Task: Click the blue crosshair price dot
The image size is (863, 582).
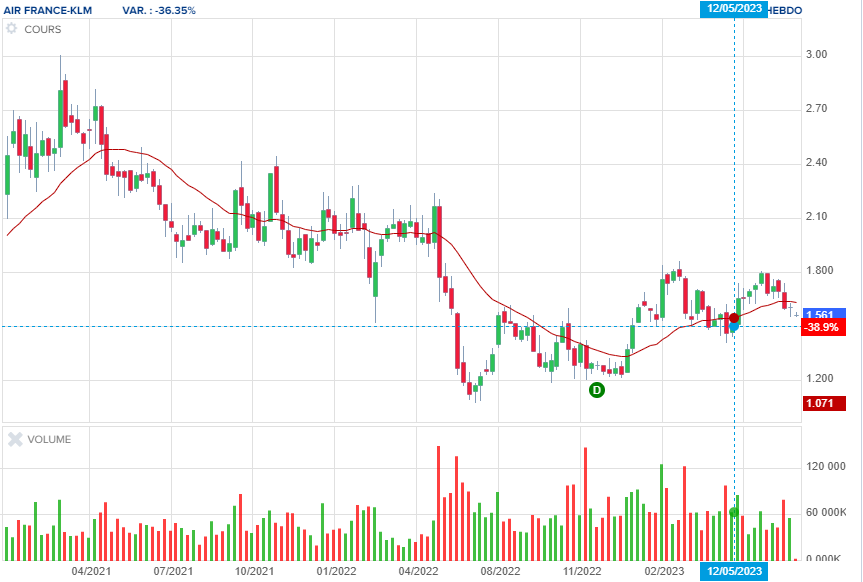Action: pos(734,326)
